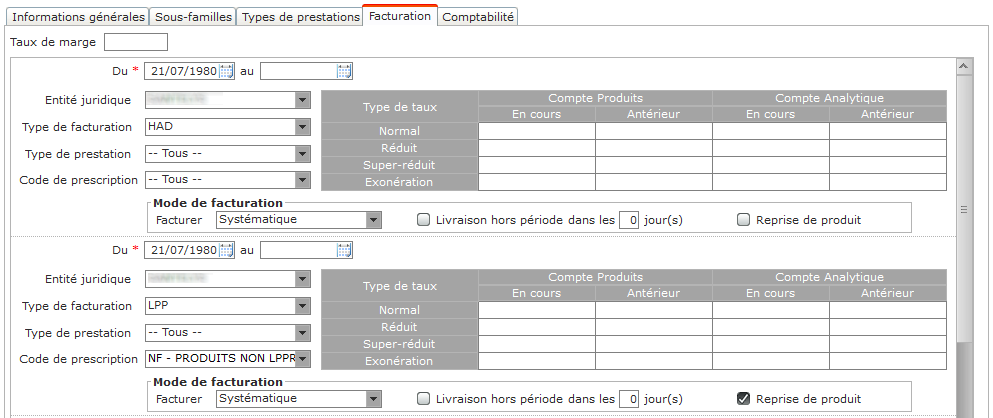Open the Types de prestations tab
The image size is (993, 418).
(x=301, y=17)
